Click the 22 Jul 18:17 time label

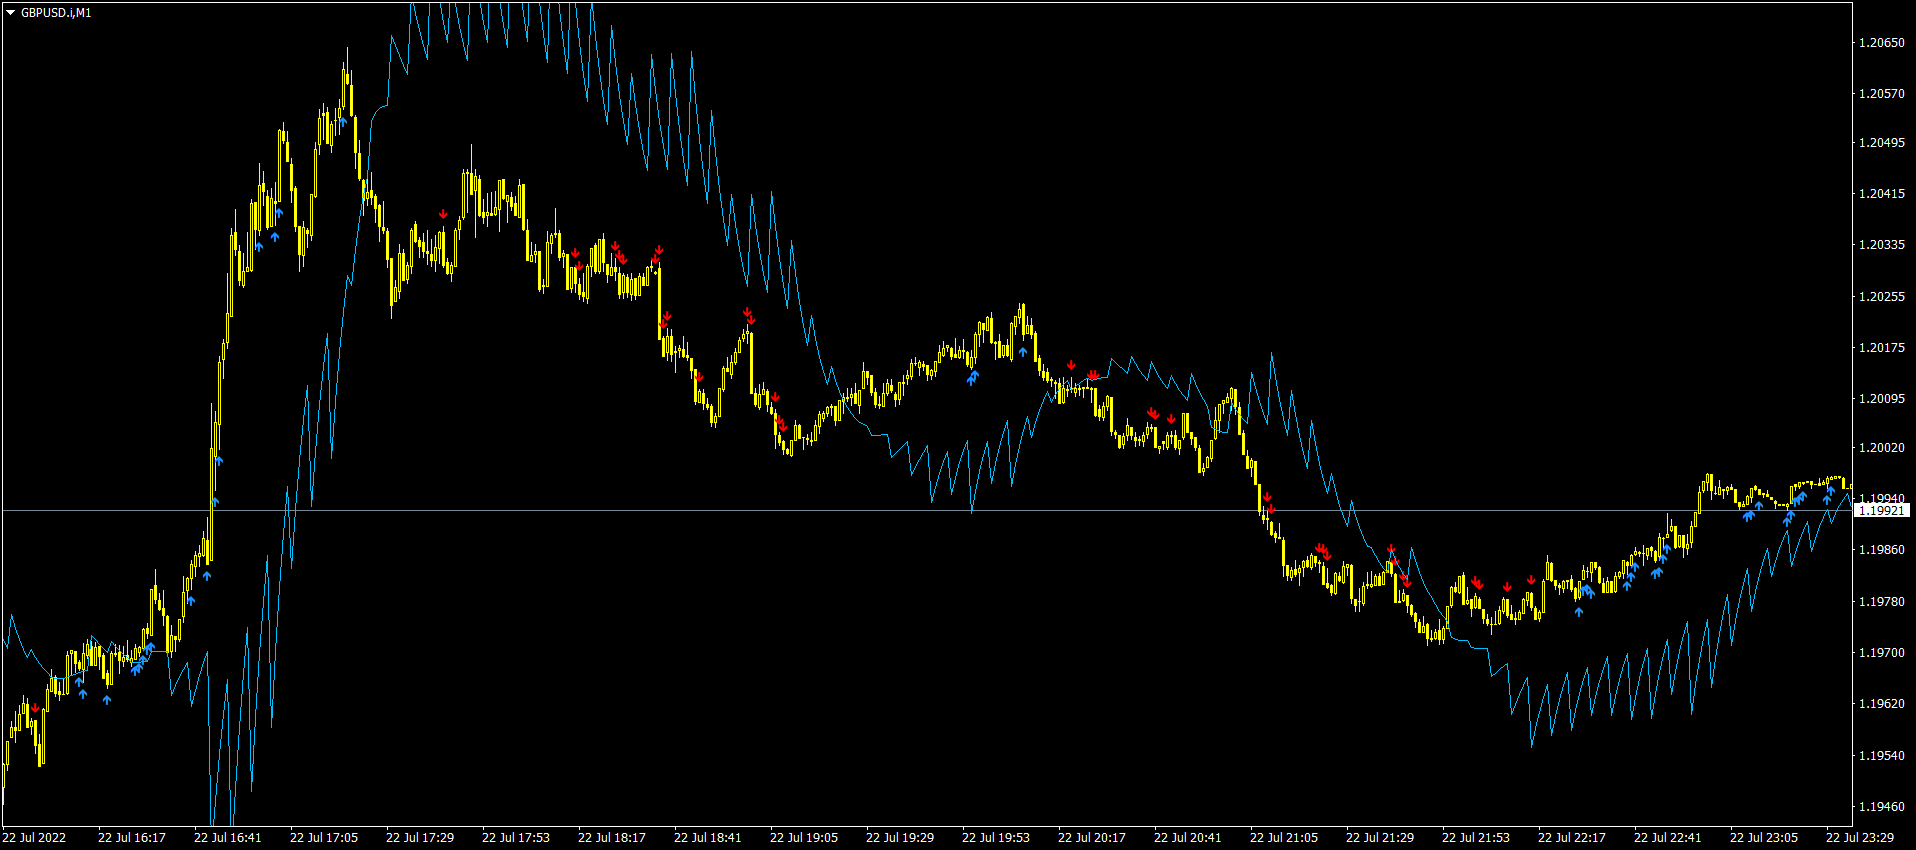612,838
